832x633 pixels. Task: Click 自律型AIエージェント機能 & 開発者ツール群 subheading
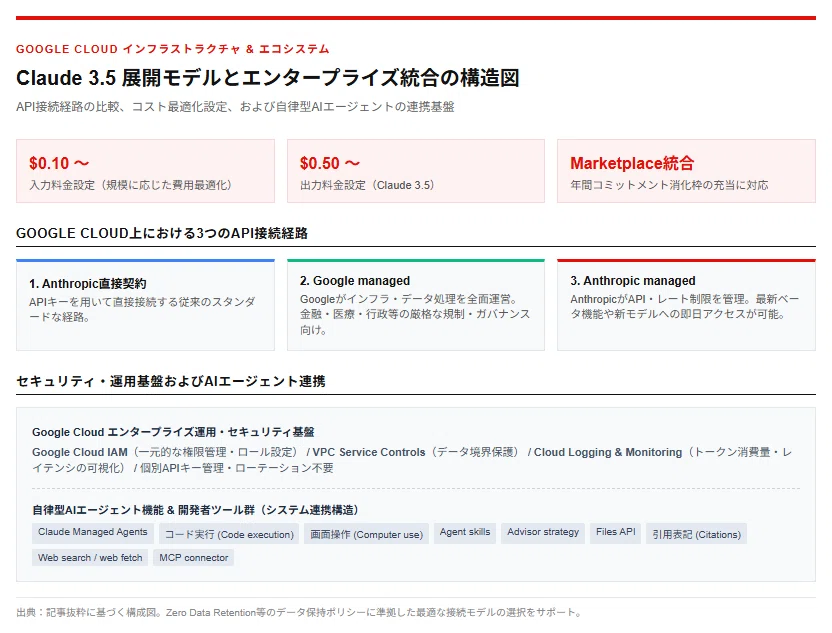(195, 510)
